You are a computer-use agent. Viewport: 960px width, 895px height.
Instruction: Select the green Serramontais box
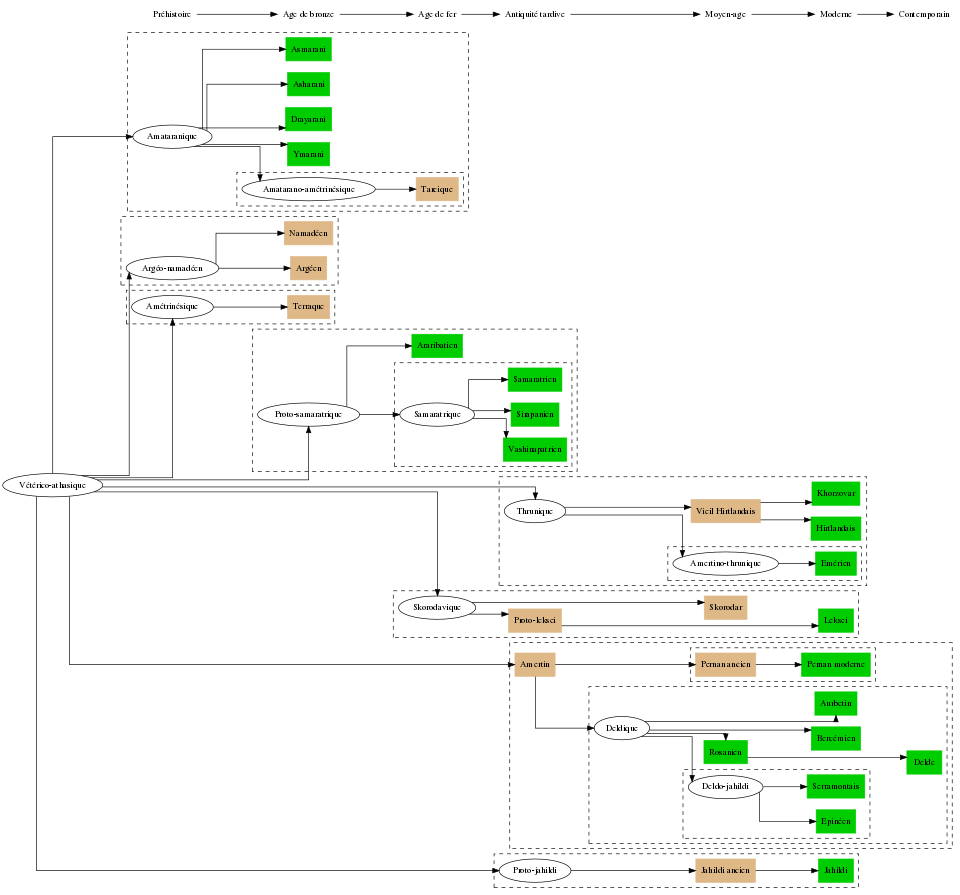tap(834, 787)
